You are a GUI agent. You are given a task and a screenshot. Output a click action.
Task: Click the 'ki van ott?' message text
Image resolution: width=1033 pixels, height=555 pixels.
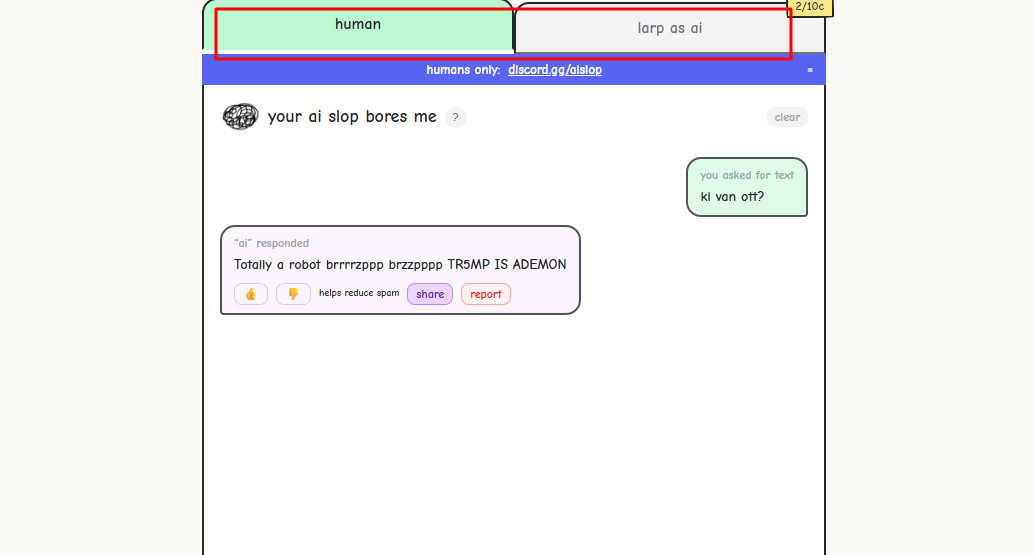pos(732,196)
